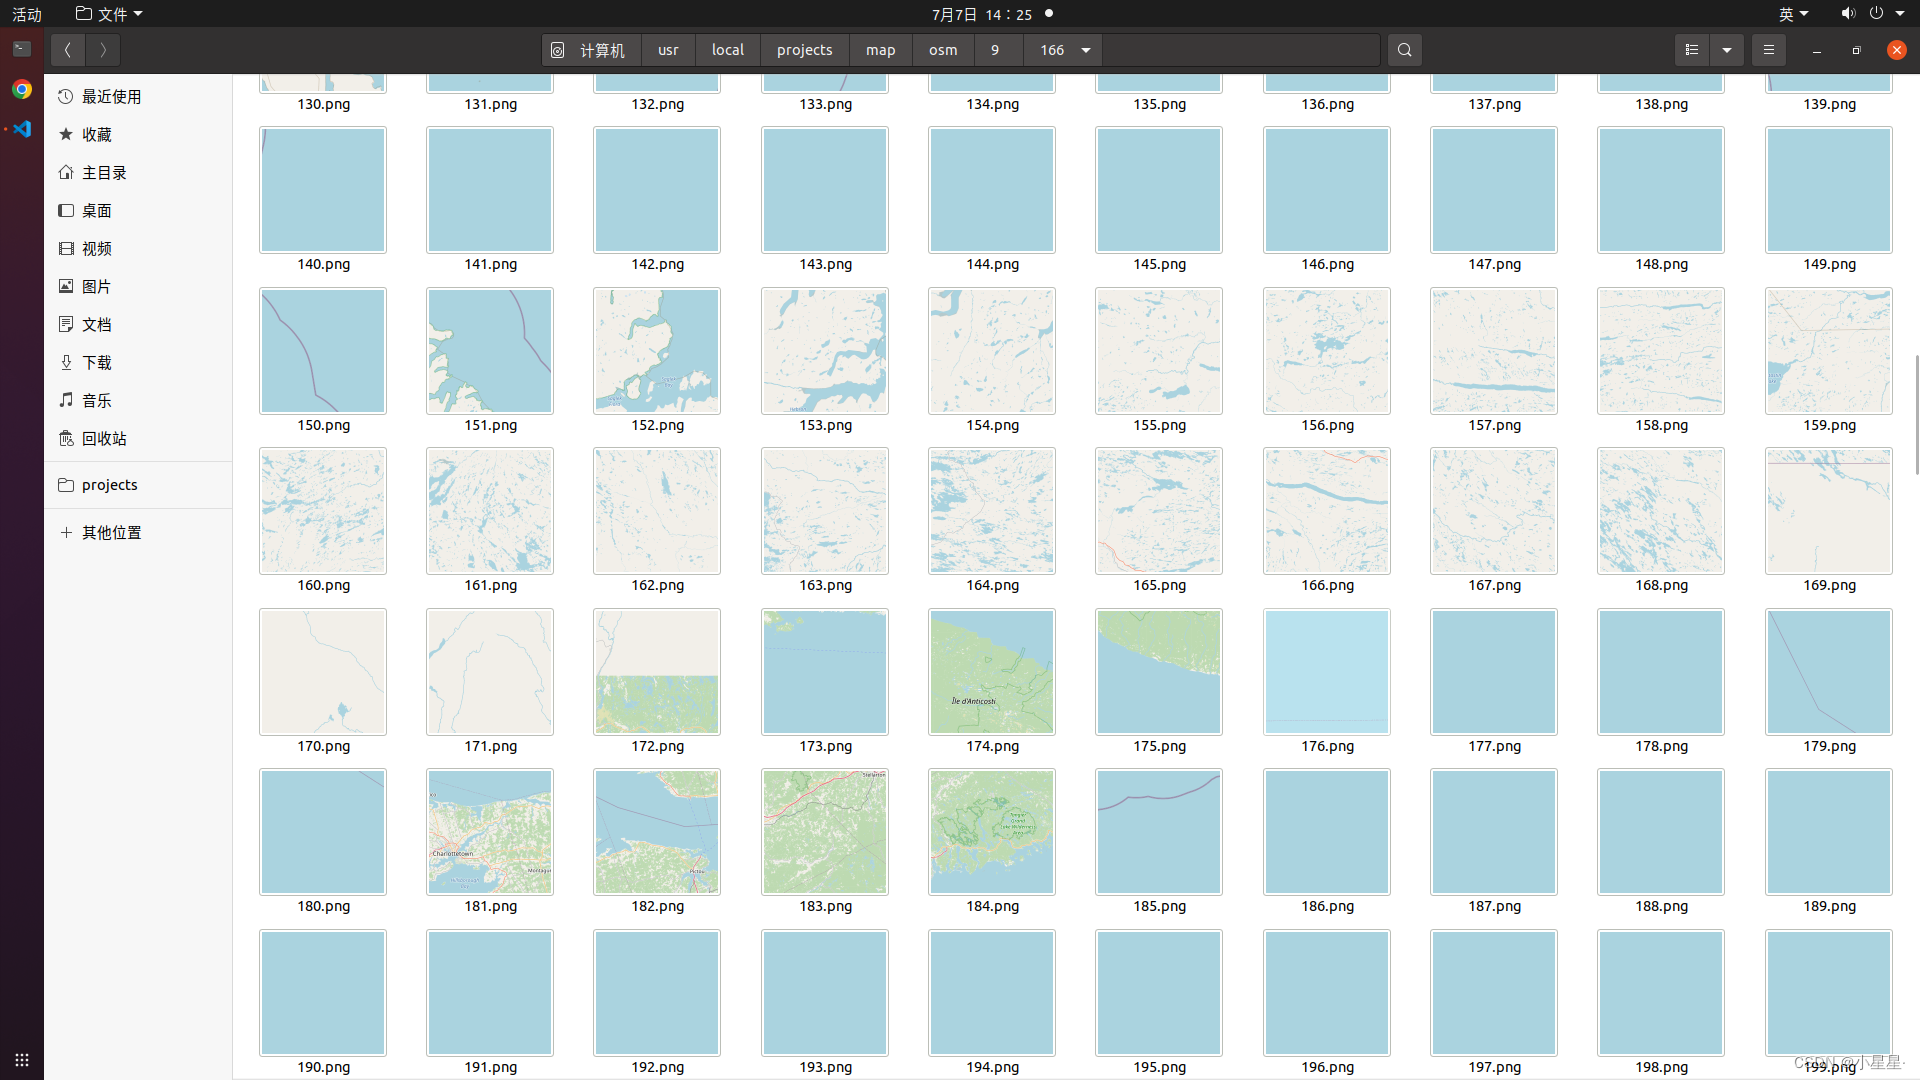The width and height of the screenshot is (1920, 1080).
Task: Jump to local in path bar
Action: [x=728, y=50]
